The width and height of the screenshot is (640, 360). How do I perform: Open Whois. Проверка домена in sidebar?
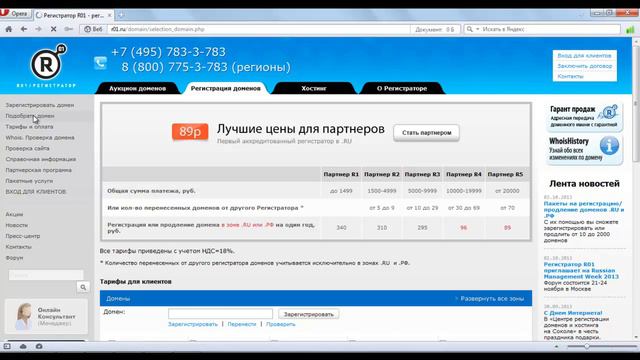tap(40, 138)
